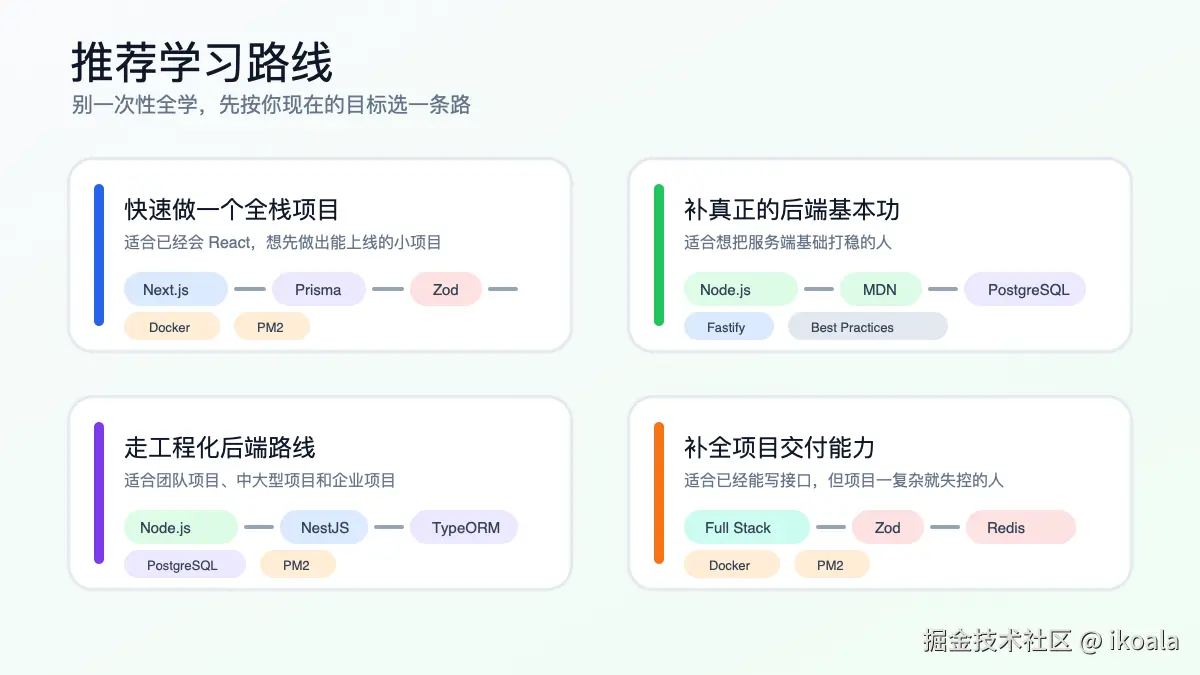The image size is (1200, 675).
Task: Click the PostgreSQL pill below Node.js in the engineering card
Action: point(185,565)
